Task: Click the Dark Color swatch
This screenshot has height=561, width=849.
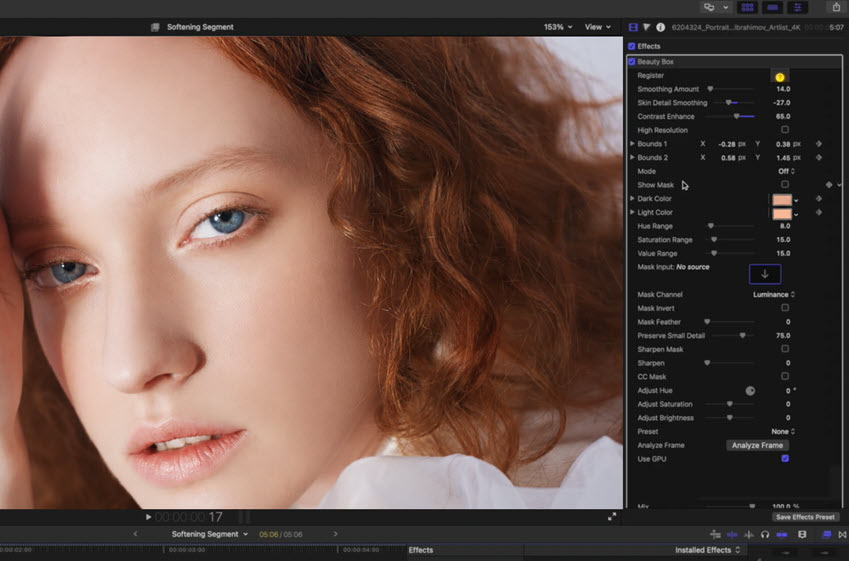Action: tap(781, 199)
